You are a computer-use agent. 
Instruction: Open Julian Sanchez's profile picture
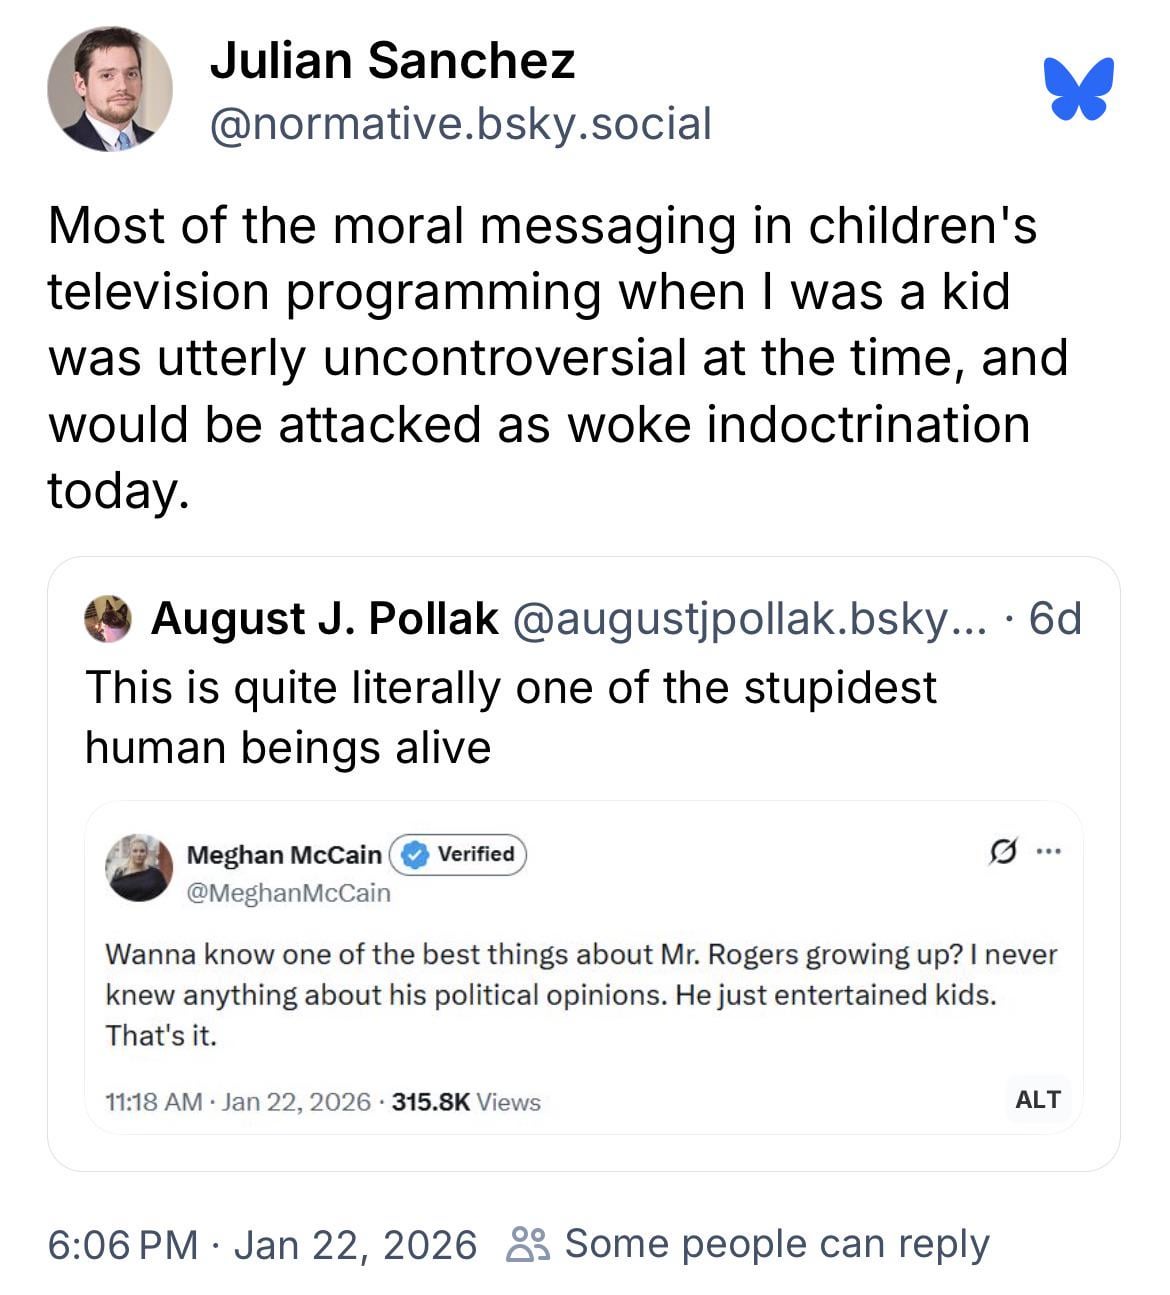[x=110, y=89]
